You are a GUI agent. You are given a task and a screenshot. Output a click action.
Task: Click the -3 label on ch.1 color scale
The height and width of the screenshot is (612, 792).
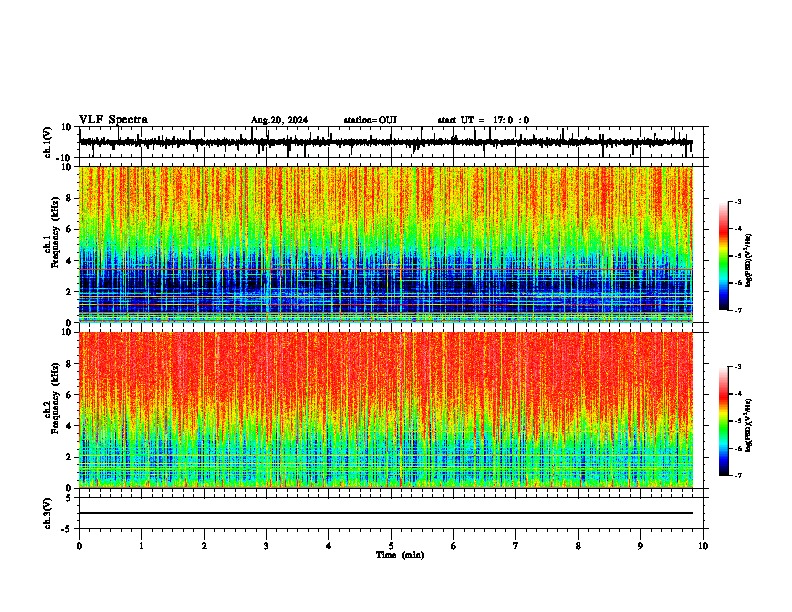pyautogui.click(x=737, y=202)
